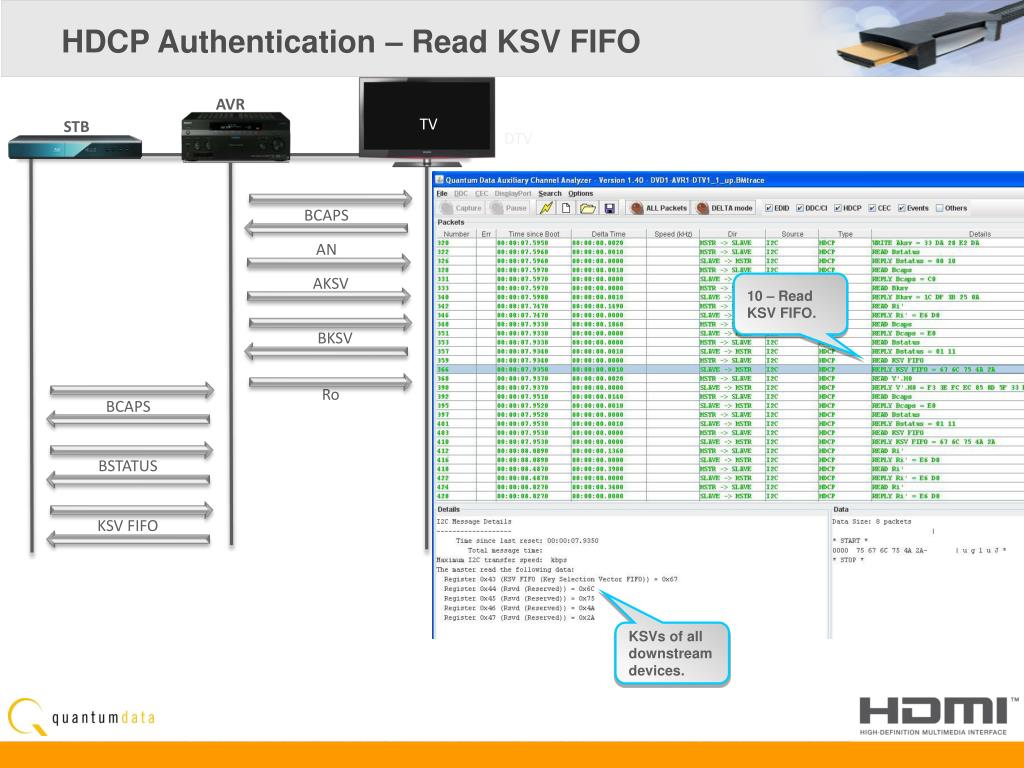Select last packet row number 428
Viewport: 1024px width, 768px height.
click(x=729, y=496)
